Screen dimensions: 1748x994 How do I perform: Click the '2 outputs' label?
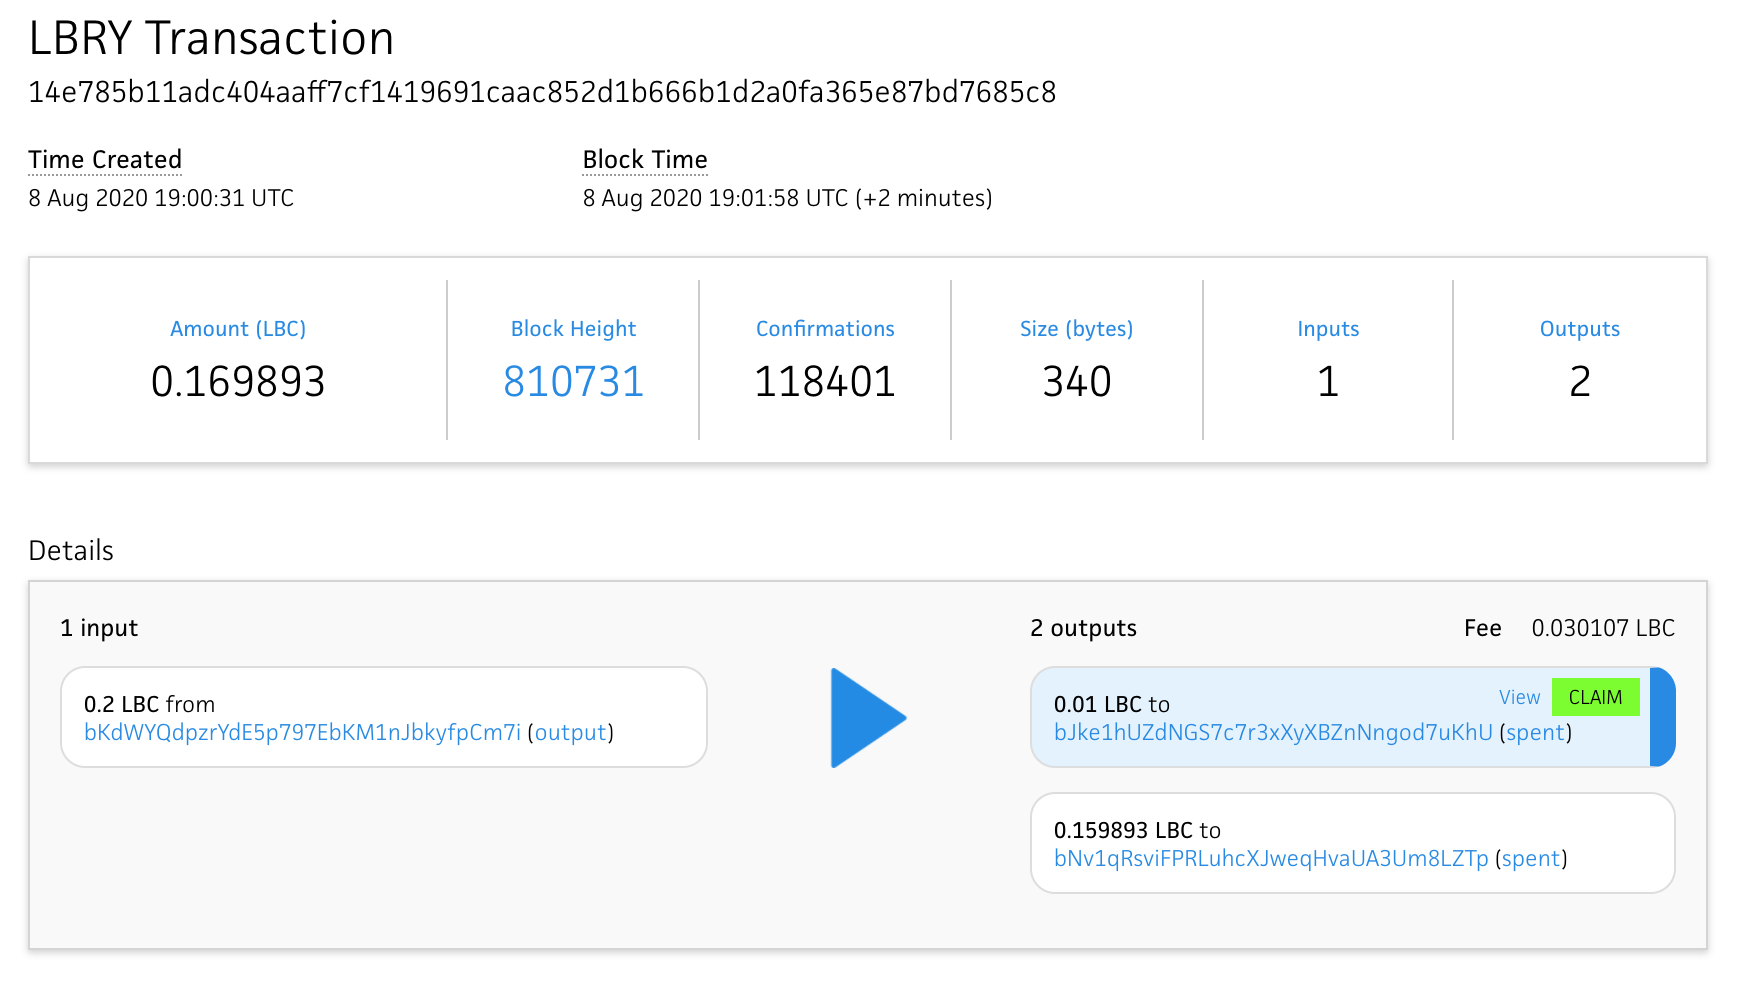coord(1083,628)
